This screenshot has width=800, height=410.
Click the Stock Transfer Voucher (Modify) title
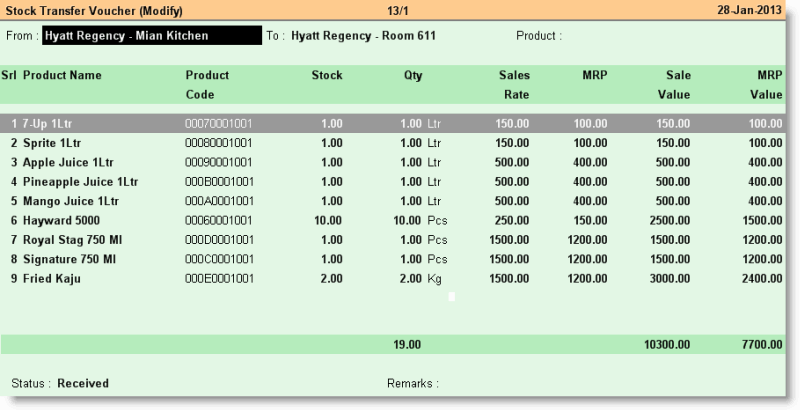point(94,11)
